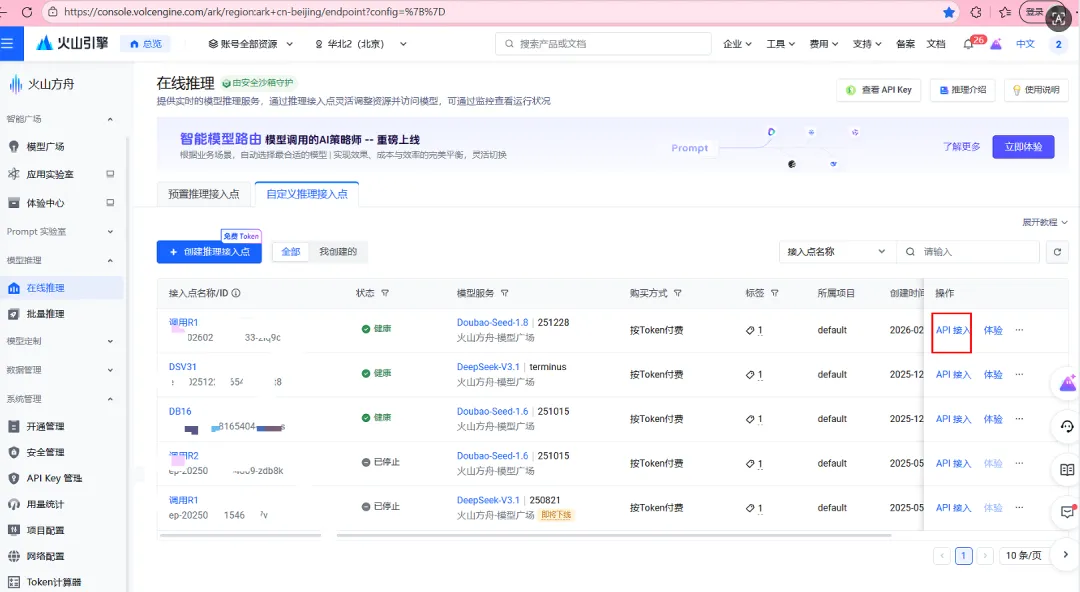The height and width of the screenshot is (592, 1080).
Task: Click the tag icon in DSV31 row
Action: pyautogui.click(x=750, y=375)
